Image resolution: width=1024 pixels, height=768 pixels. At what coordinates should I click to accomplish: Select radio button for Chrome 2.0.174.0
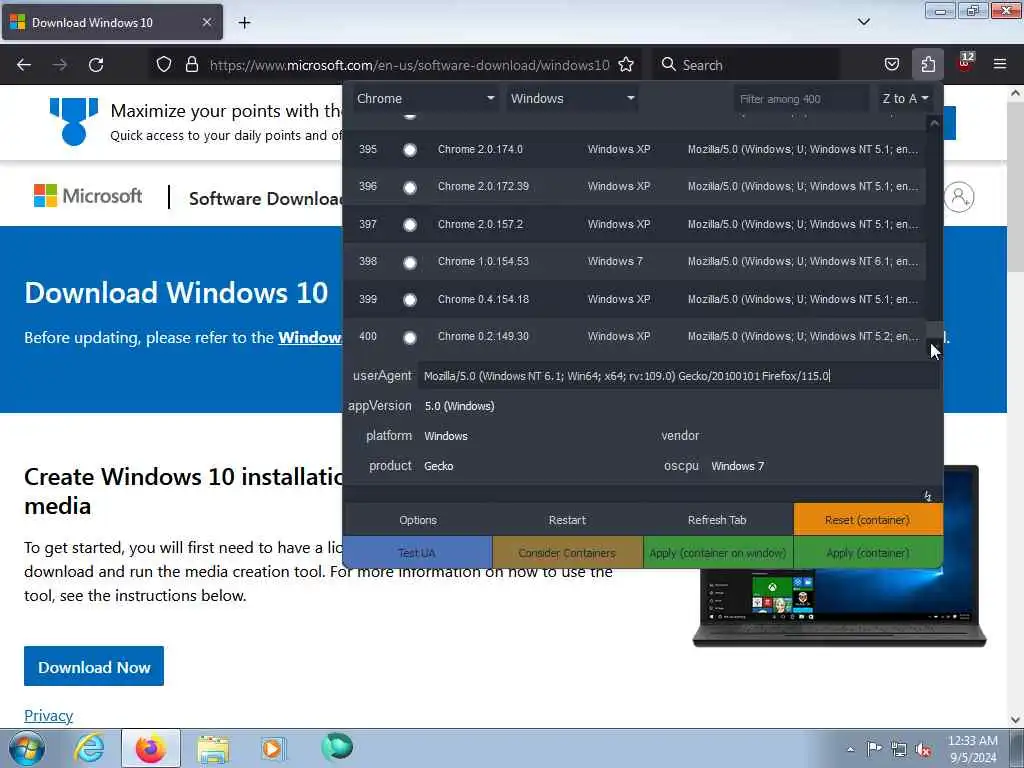click(409, 150)
